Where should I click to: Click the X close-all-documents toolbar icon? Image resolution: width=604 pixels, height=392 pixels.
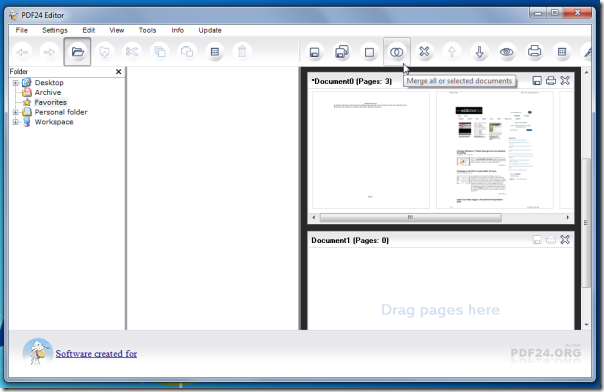pos(424,51)
